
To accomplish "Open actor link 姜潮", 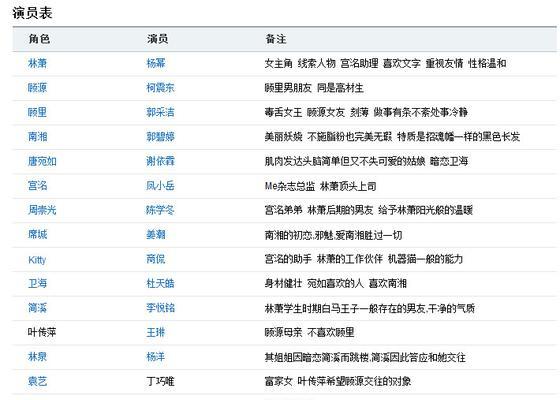I will tap(156, 235).
